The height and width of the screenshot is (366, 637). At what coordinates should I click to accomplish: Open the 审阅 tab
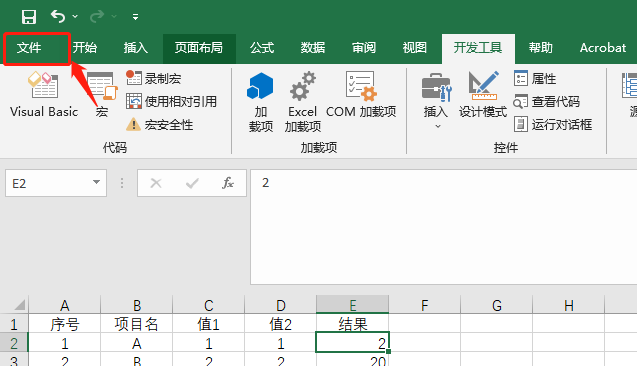tap(364, 48)
